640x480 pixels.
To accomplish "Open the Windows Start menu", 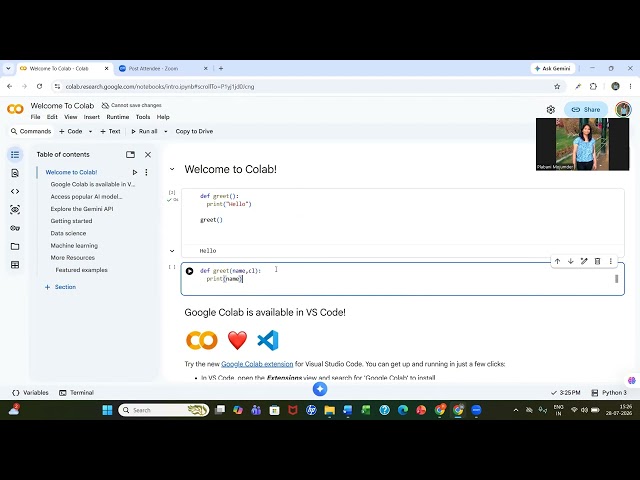I will pyautogui.click(x=107, y=410).
